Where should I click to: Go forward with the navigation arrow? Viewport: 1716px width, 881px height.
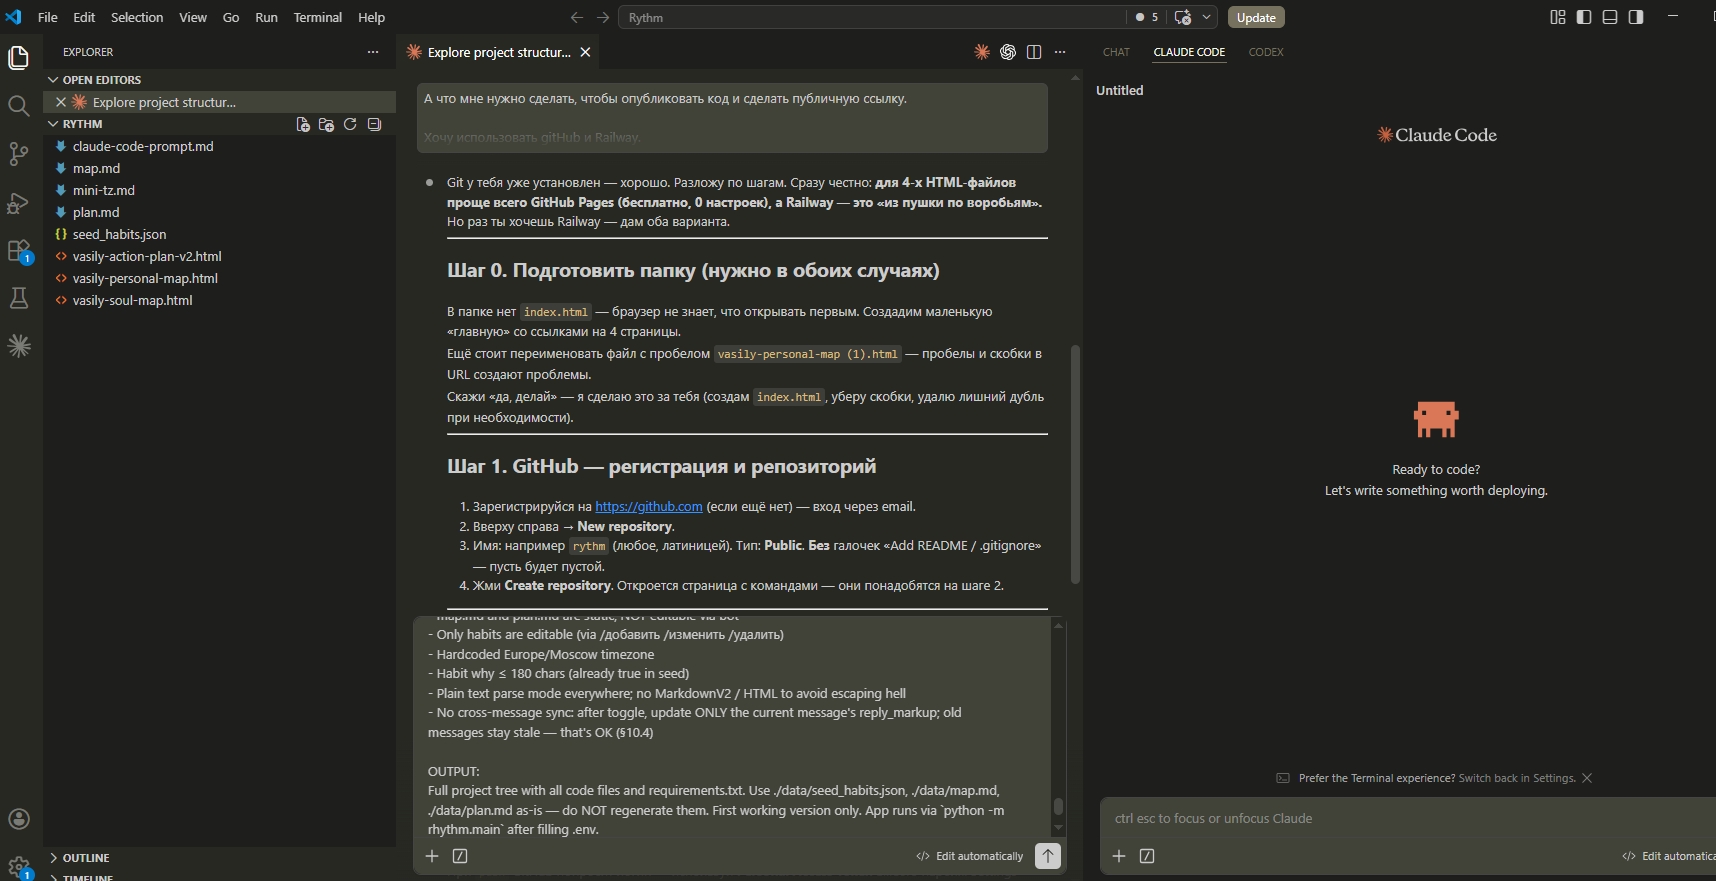(x=603, y=17)
